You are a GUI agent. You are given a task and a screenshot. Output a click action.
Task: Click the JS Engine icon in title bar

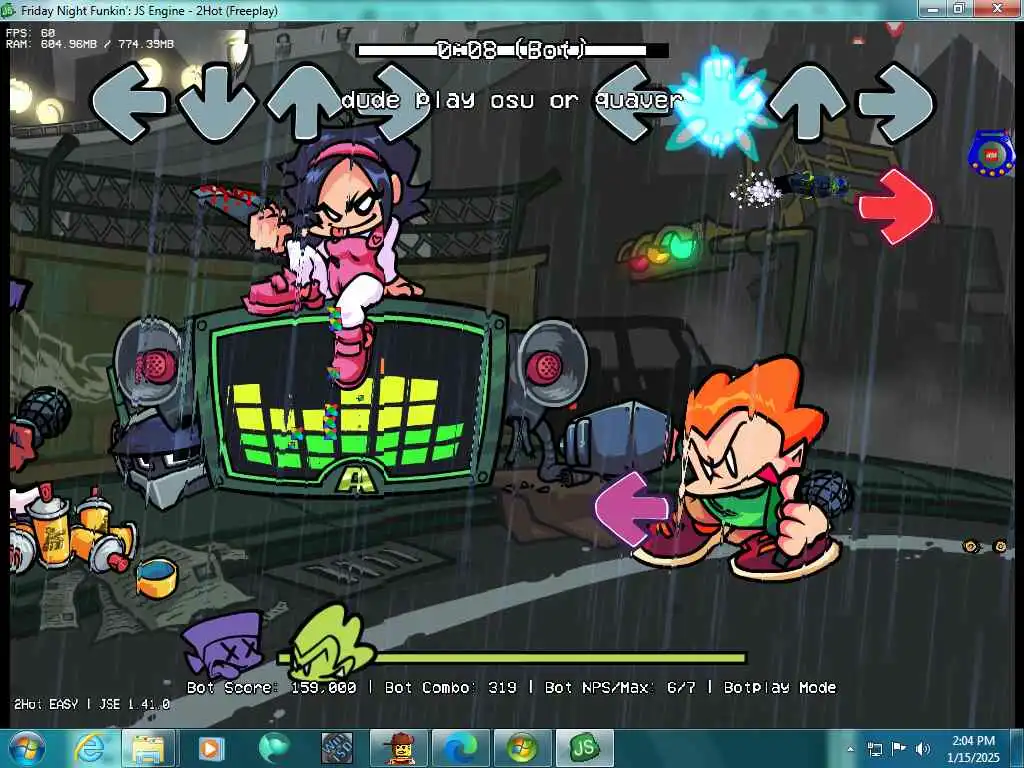coord(8,10)
